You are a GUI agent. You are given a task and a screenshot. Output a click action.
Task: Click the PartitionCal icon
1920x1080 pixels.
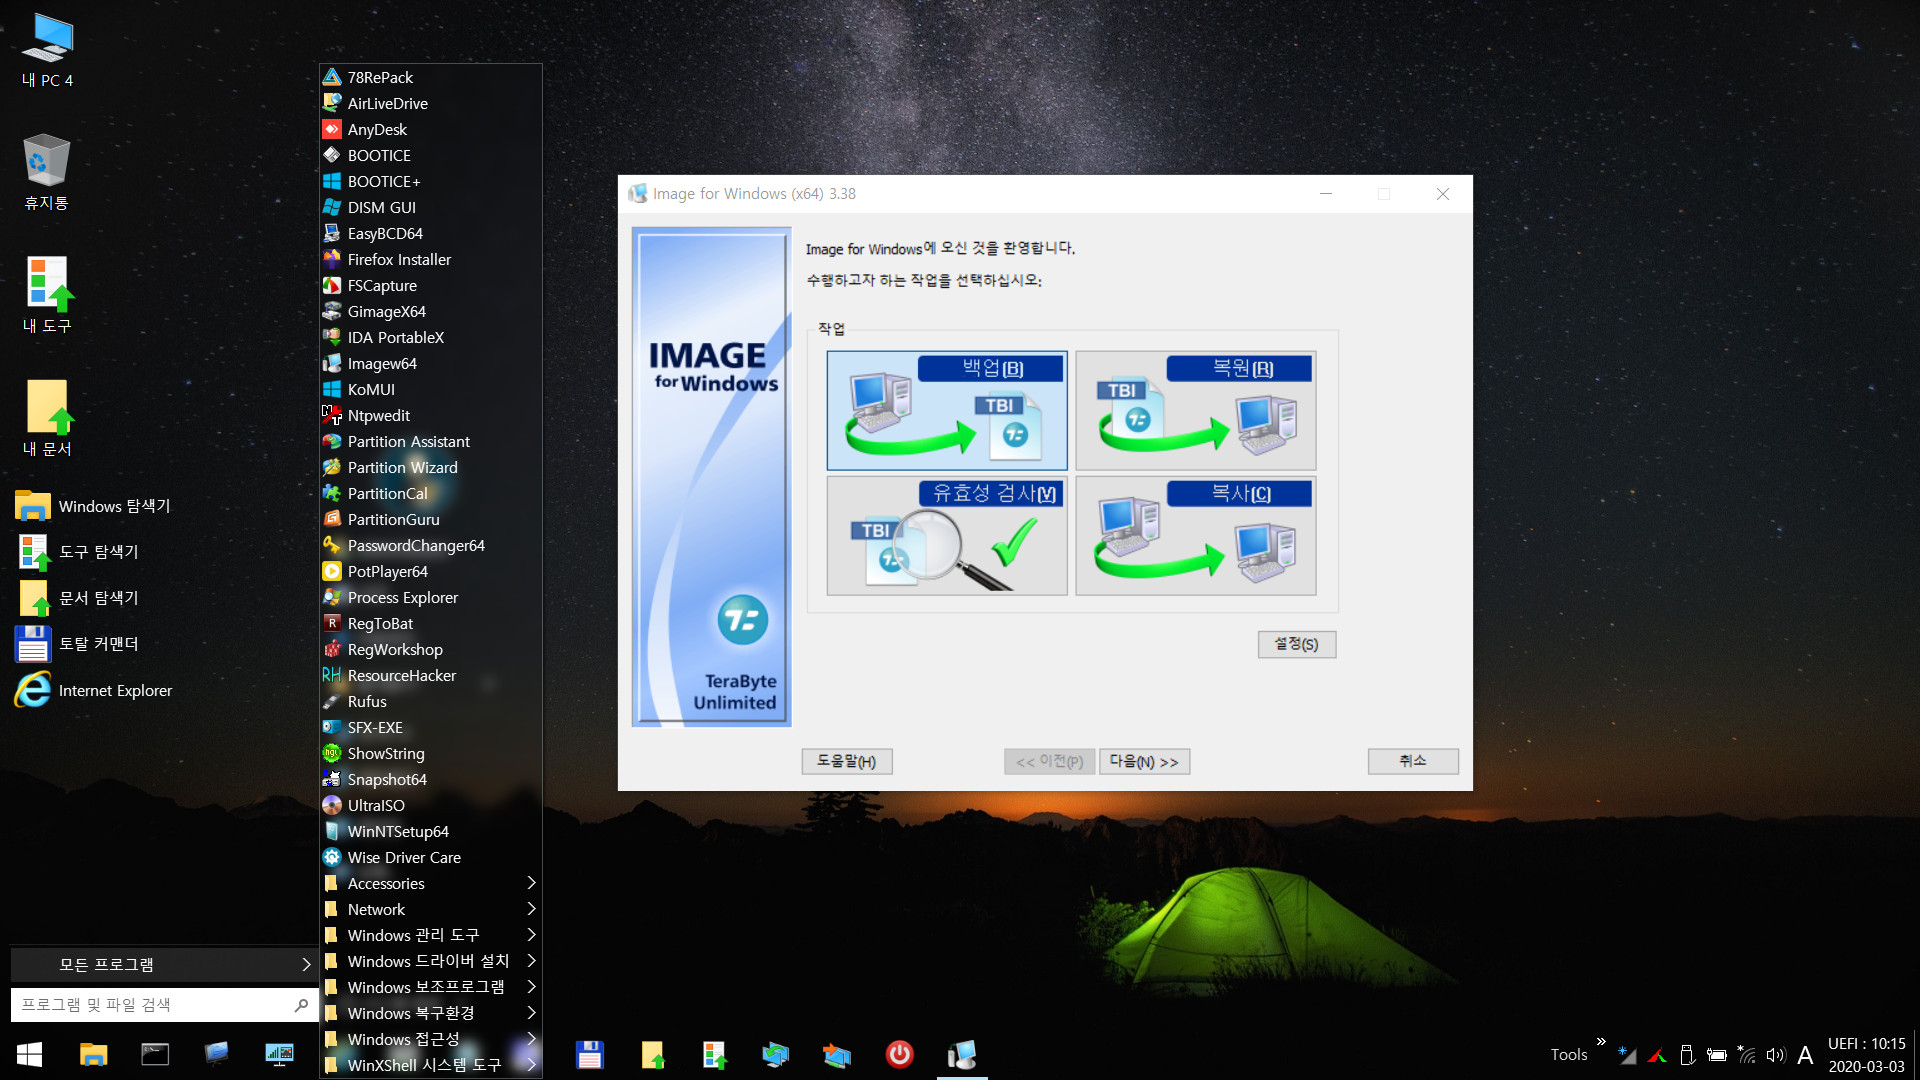332,493
